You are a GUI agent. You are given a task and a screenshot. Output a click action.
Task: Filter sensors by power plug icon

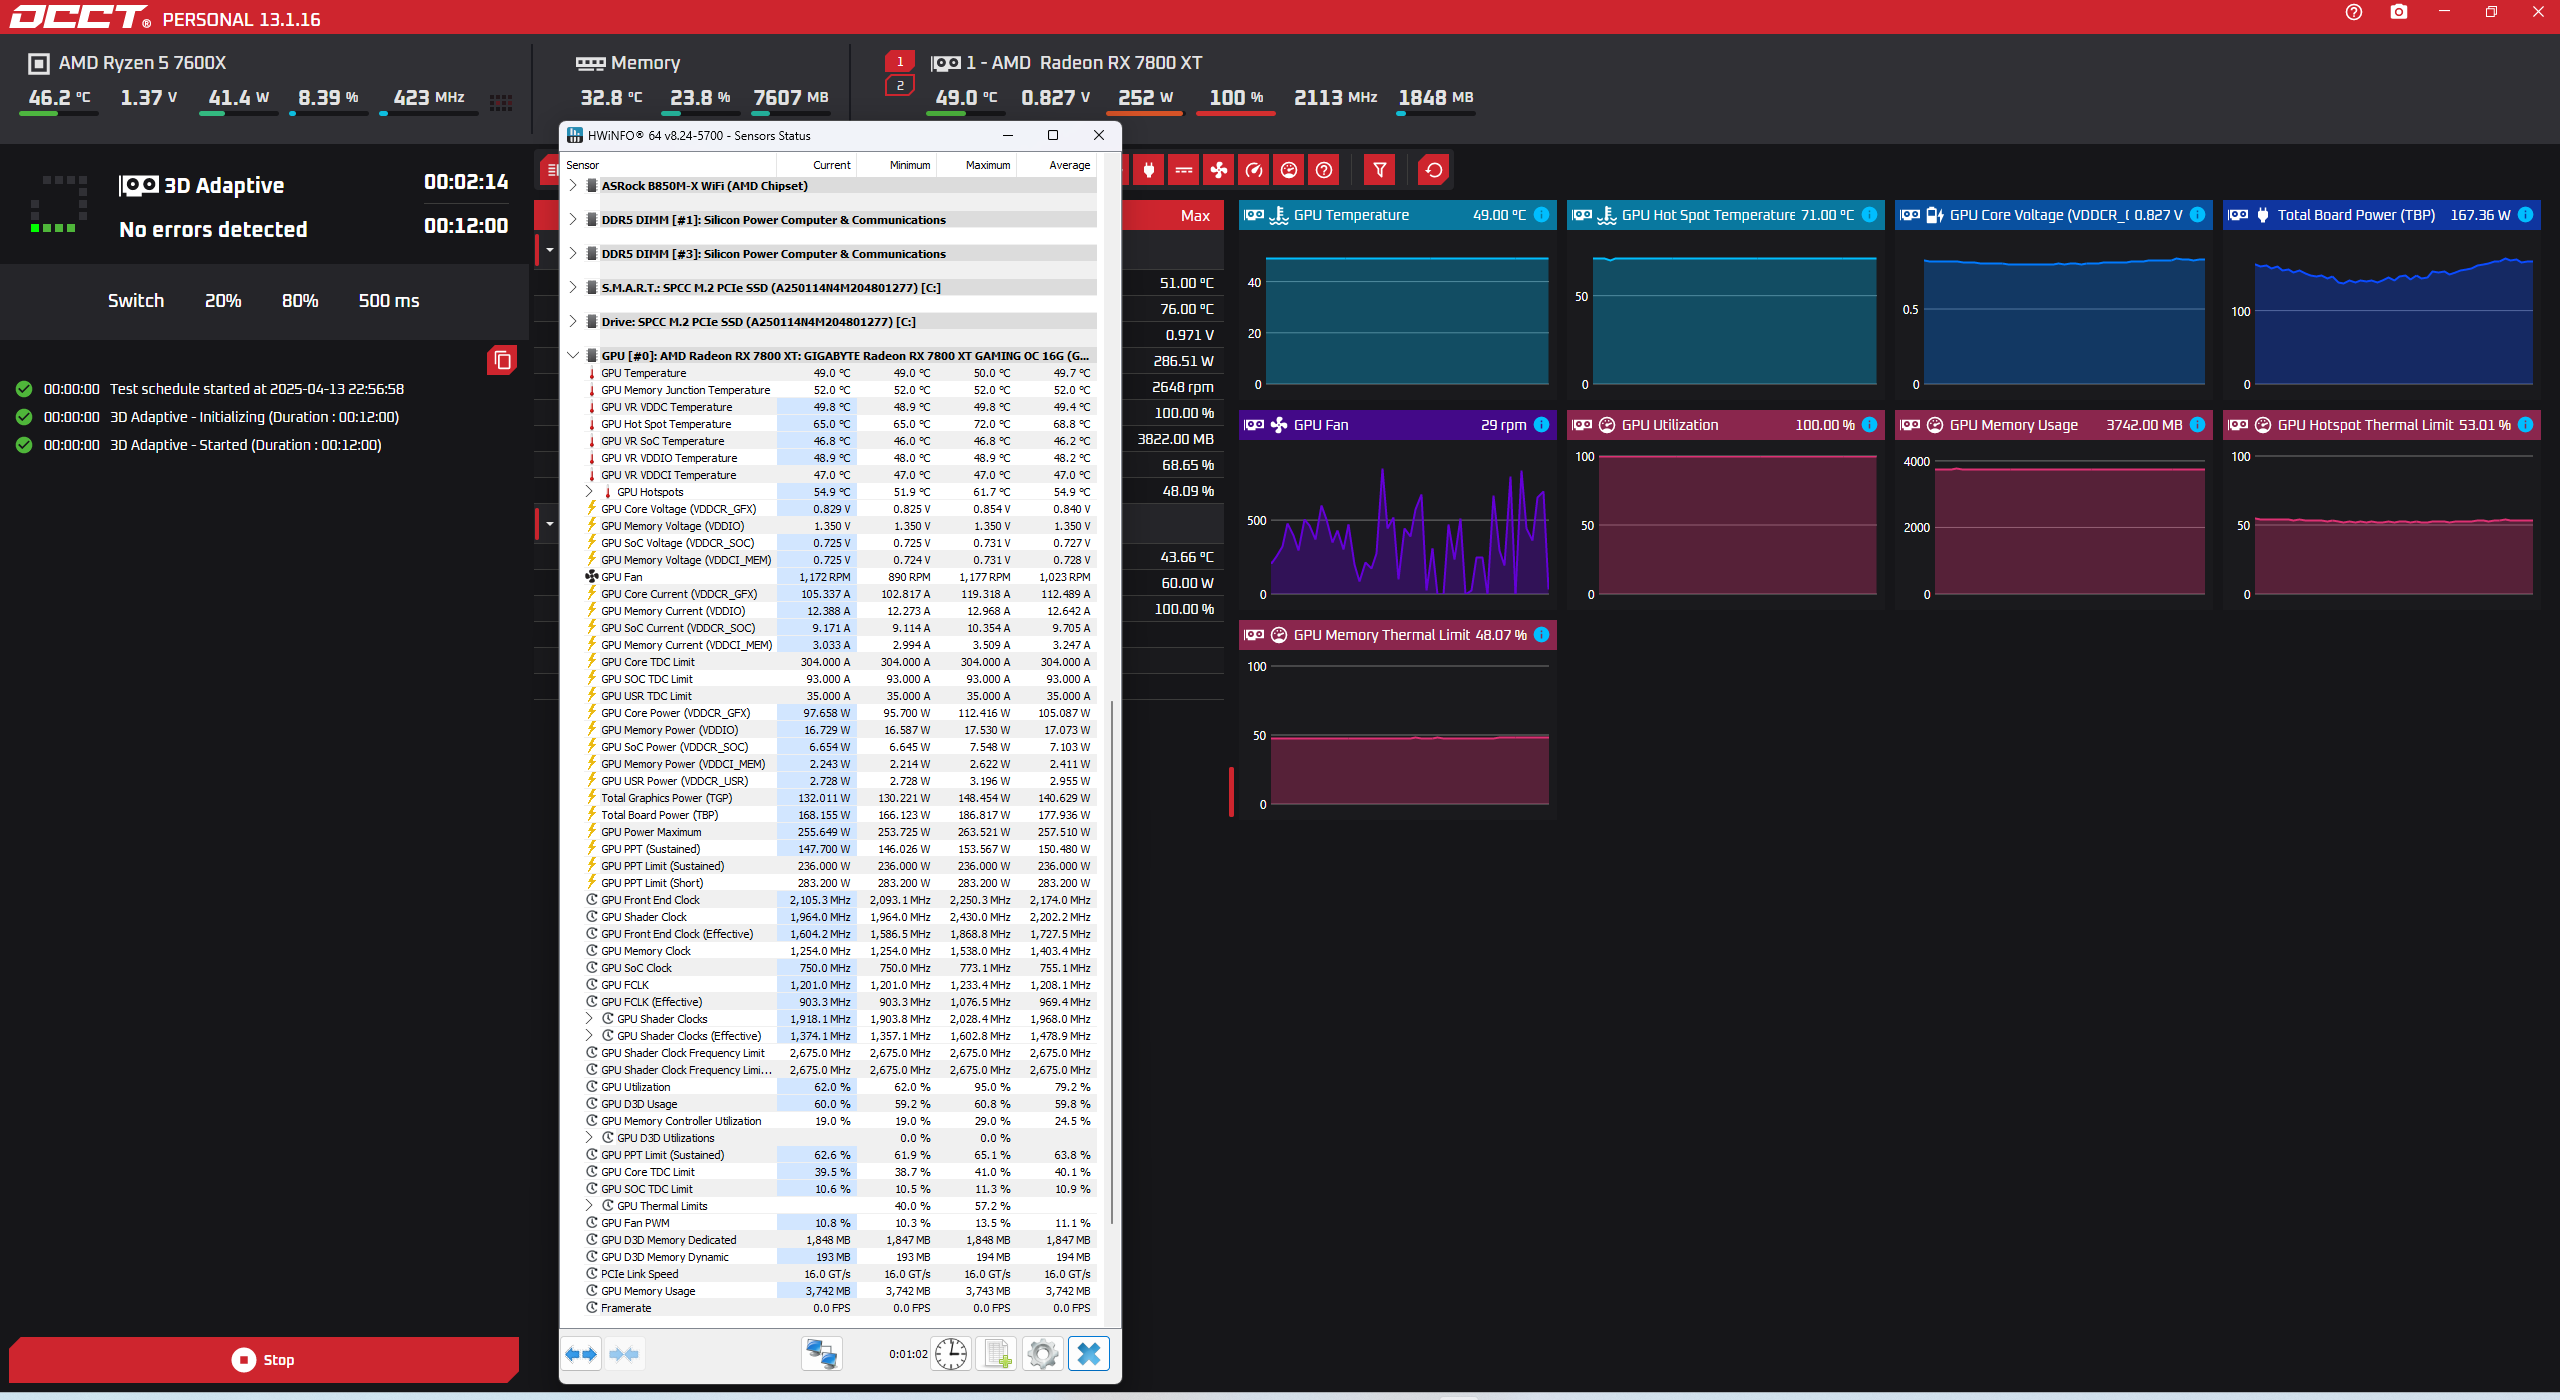click(1149, 170)
